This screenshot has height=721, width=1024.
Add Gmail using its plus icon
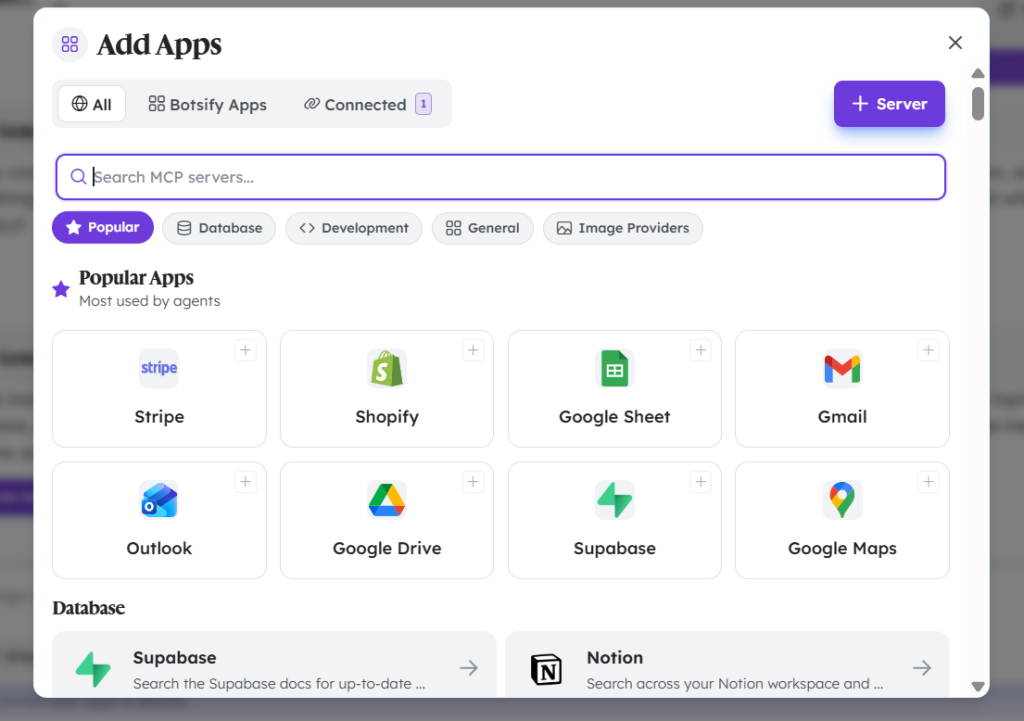click(x=928, y=351)
